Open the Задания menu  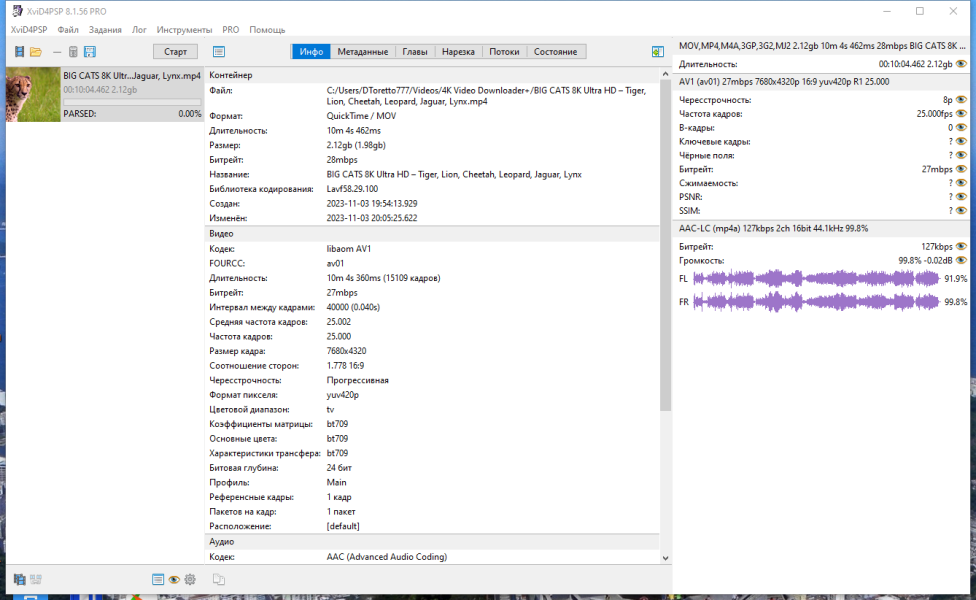click(105, 30)
